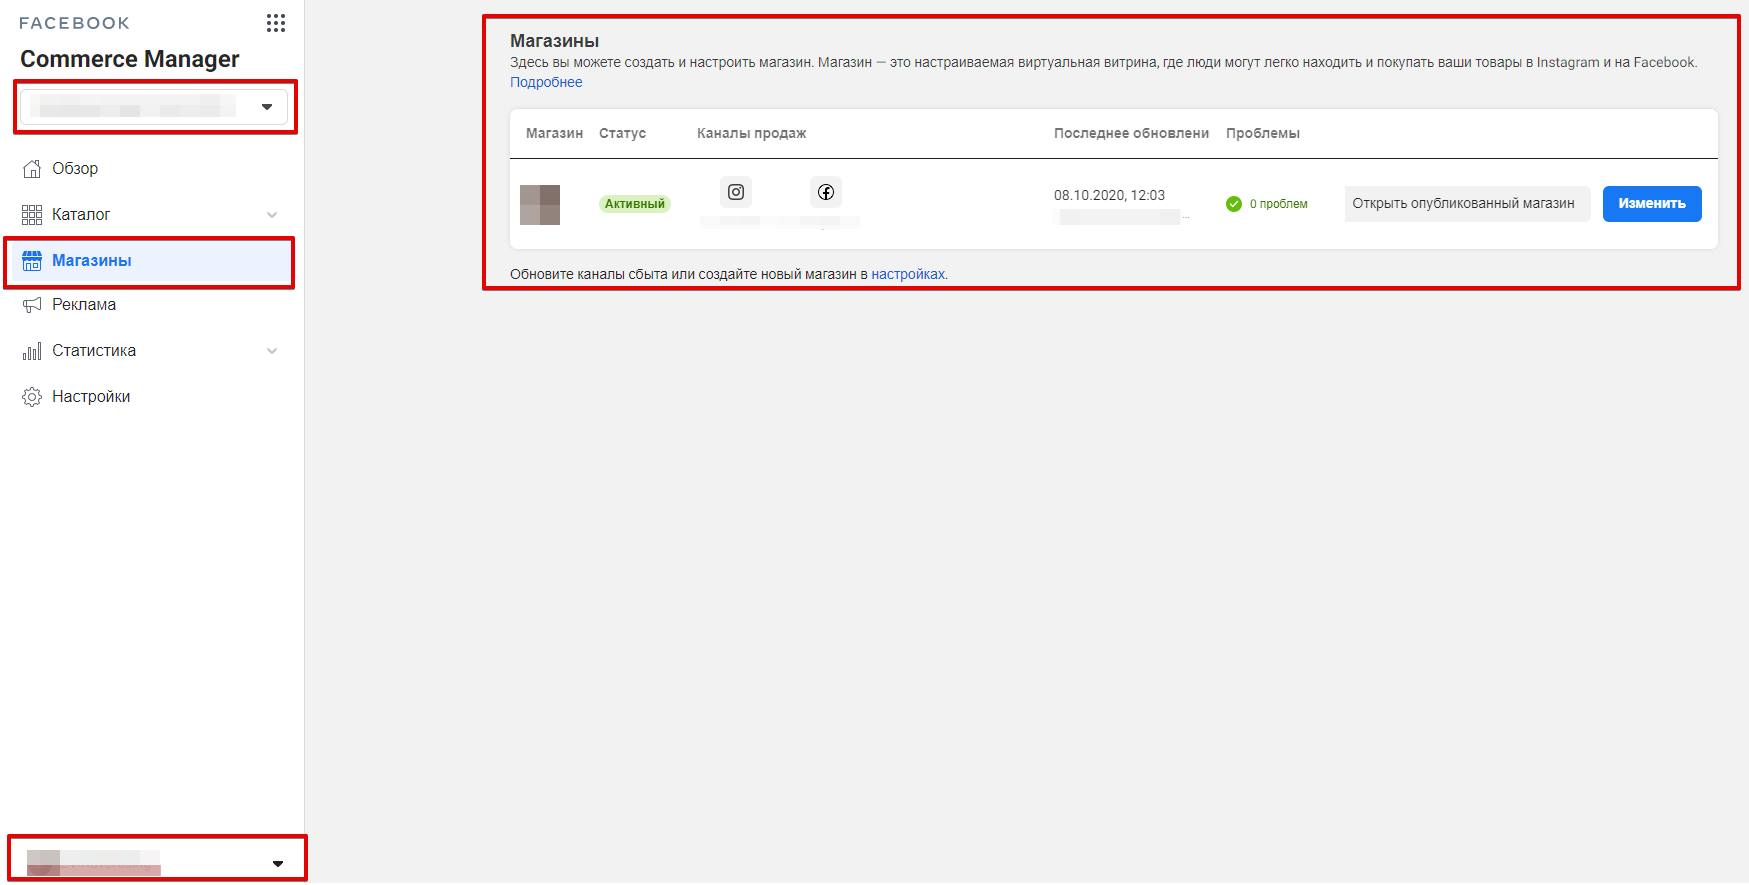Open the account selector dropdown at top
The image size is (1749, 885).
click(154, 107)
